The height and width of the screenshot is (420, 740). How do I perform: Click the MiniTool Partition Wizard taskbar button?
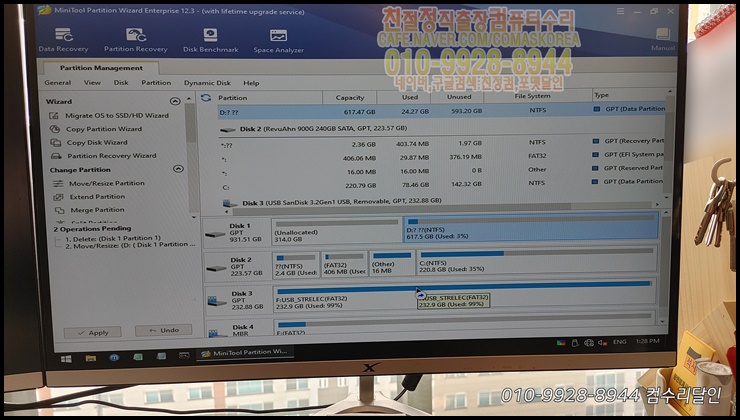[245, 353]
